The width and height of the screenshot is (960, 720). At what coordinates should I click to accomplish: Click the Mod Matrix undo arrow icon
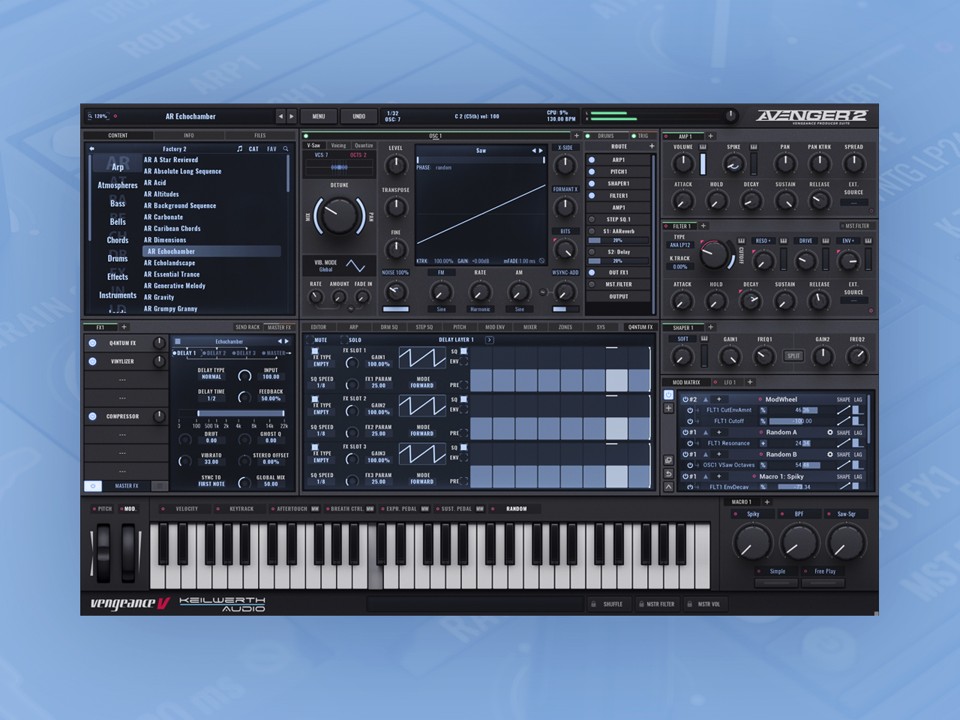[x=668, y=473]
